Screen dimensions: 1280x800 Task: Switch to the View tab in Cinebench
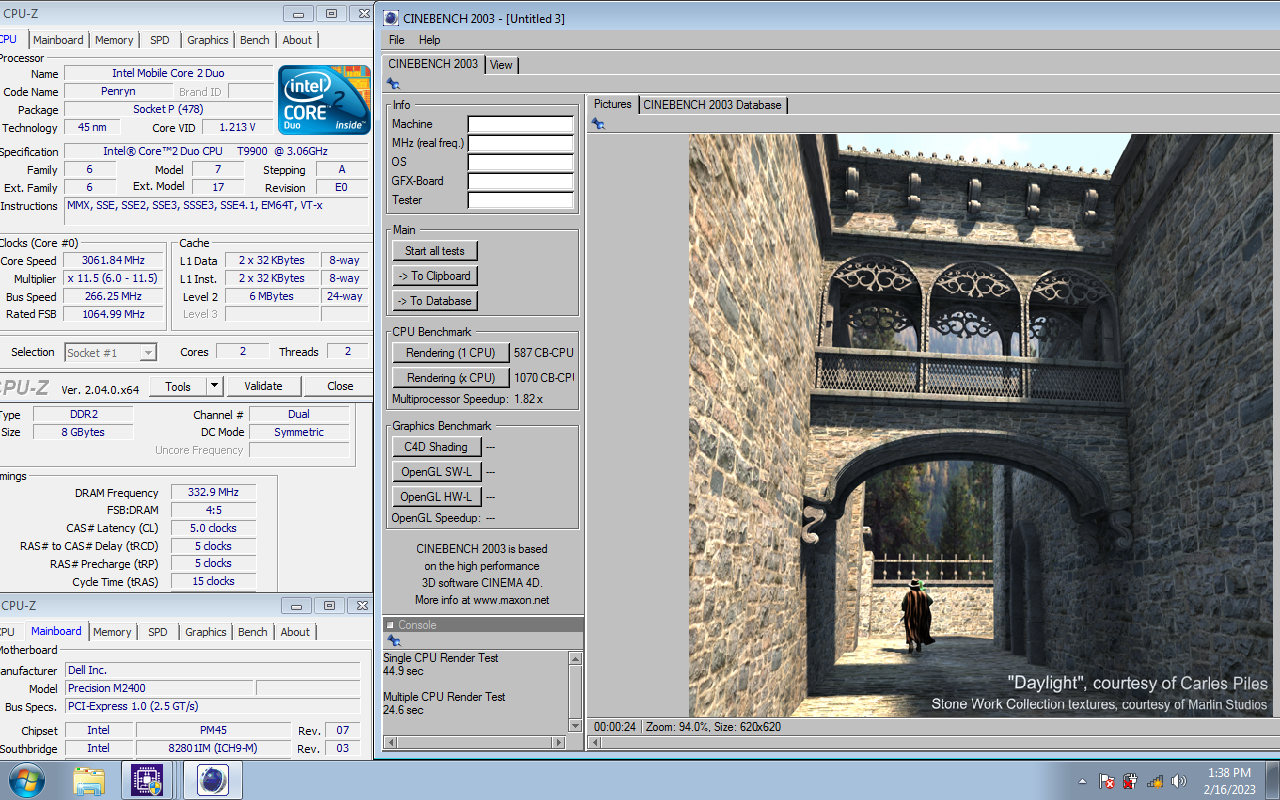[x=501, y=65]
